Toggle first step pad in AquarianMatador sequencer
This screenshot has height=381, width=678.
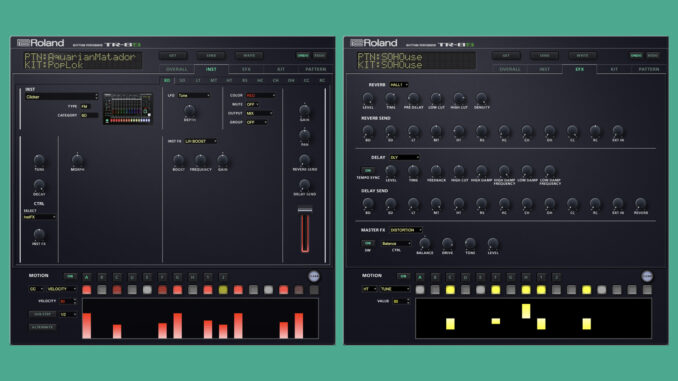(86, 290)
